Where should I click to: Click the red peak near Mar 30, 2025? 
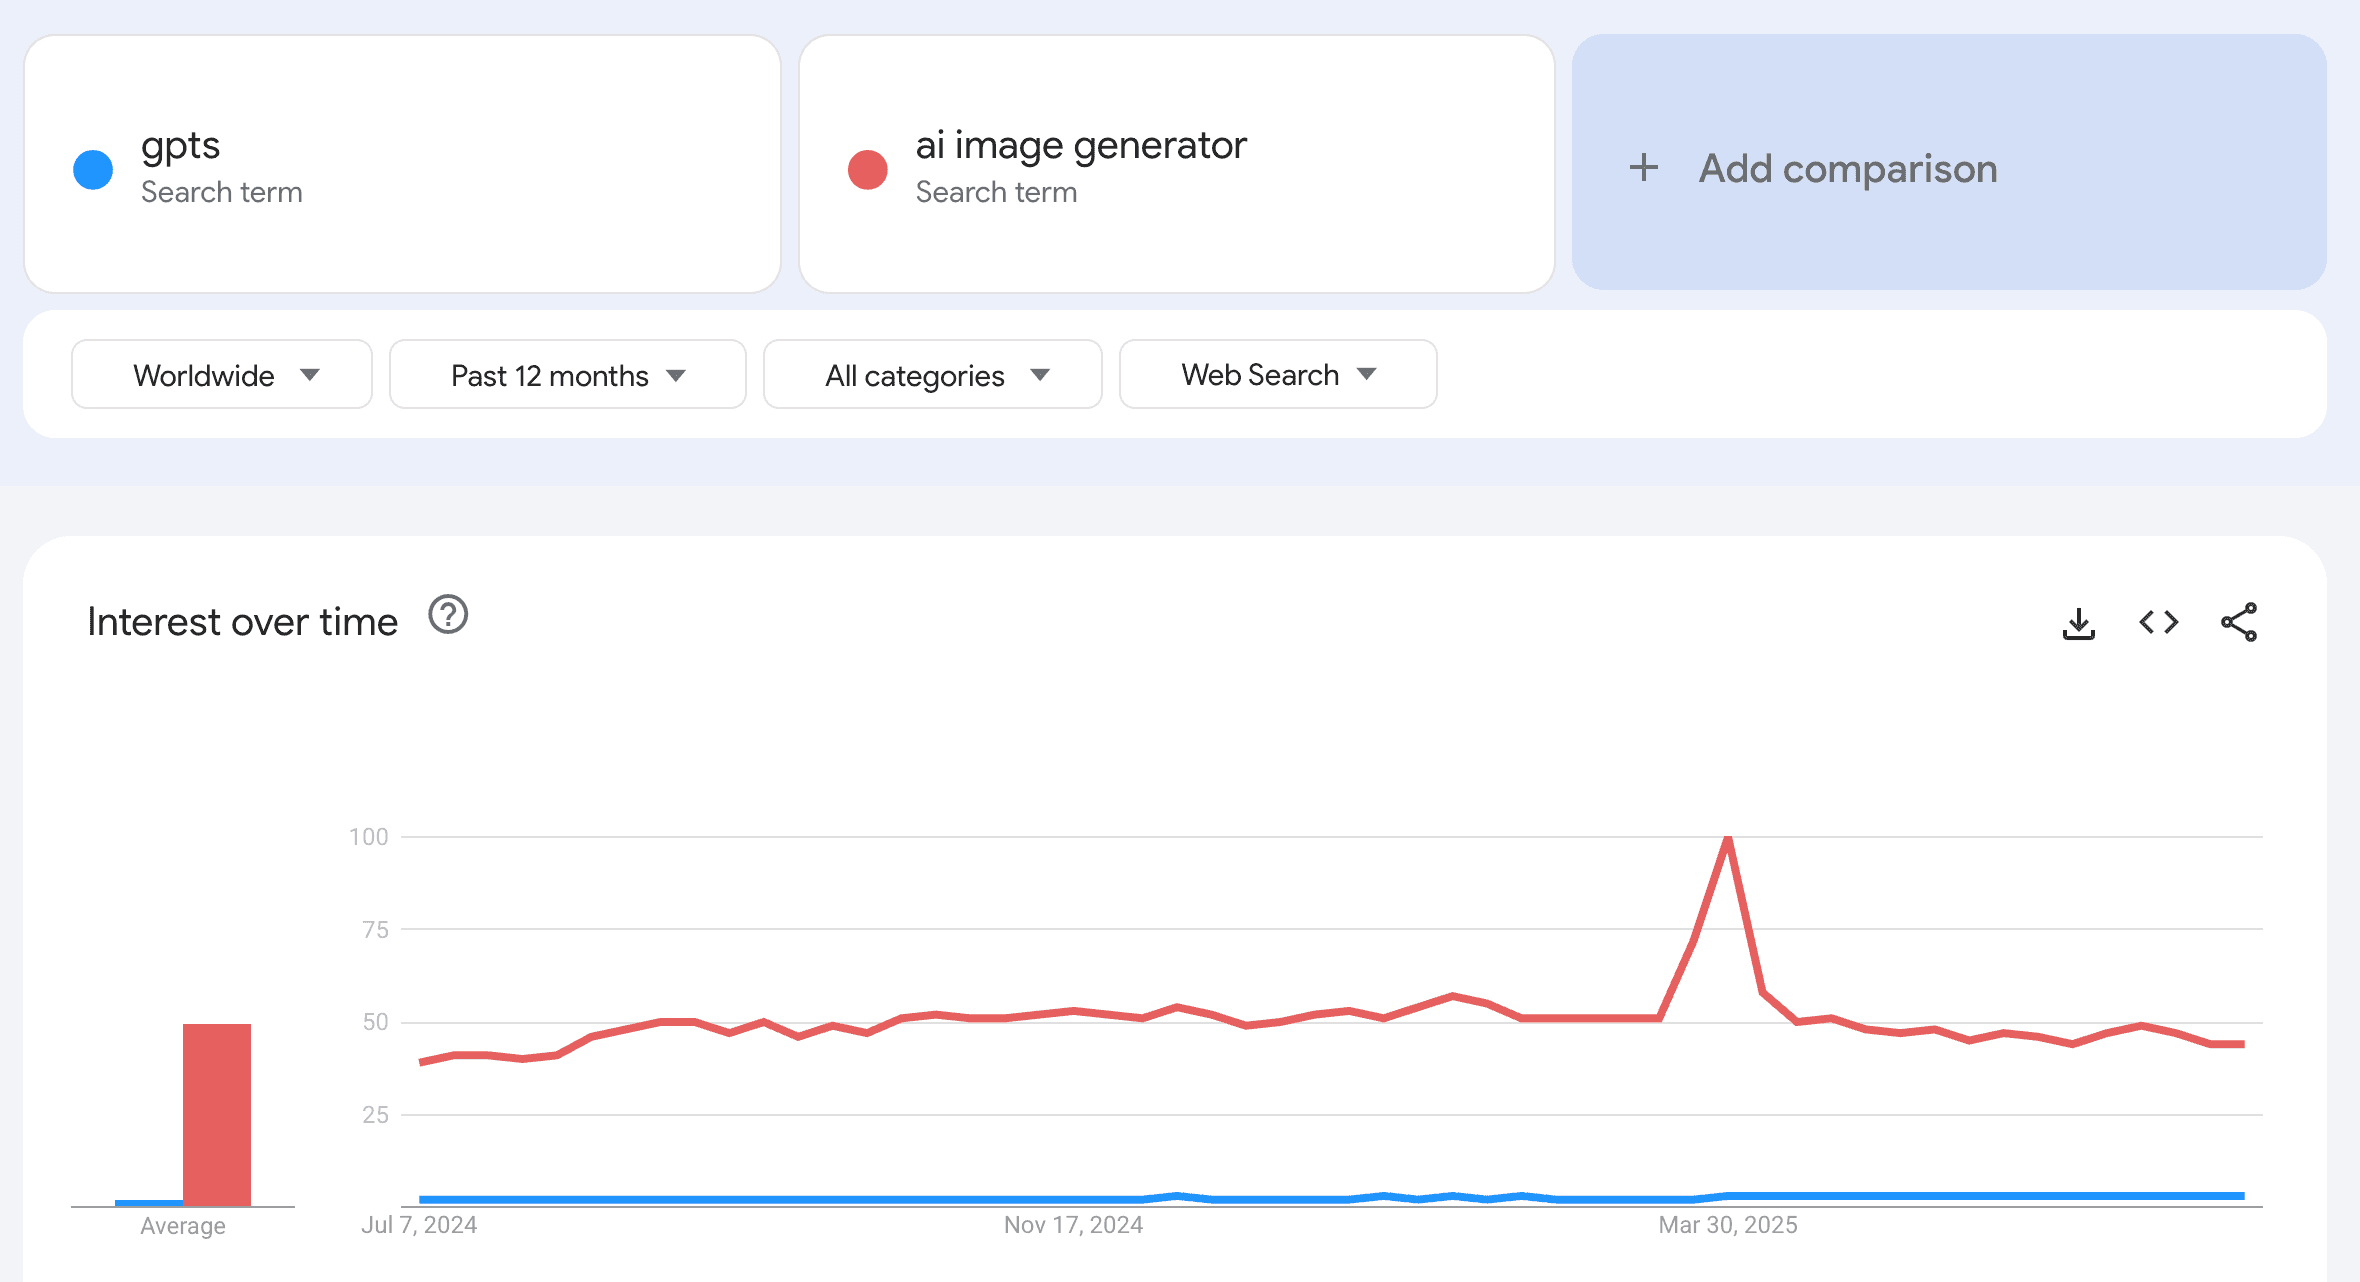1728,840
